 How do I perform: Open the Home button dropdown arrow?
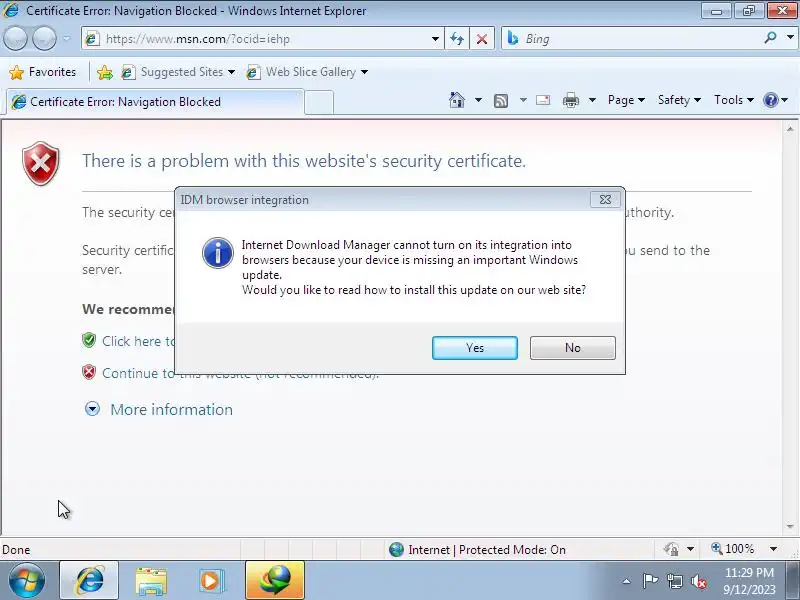pos(478,100)
